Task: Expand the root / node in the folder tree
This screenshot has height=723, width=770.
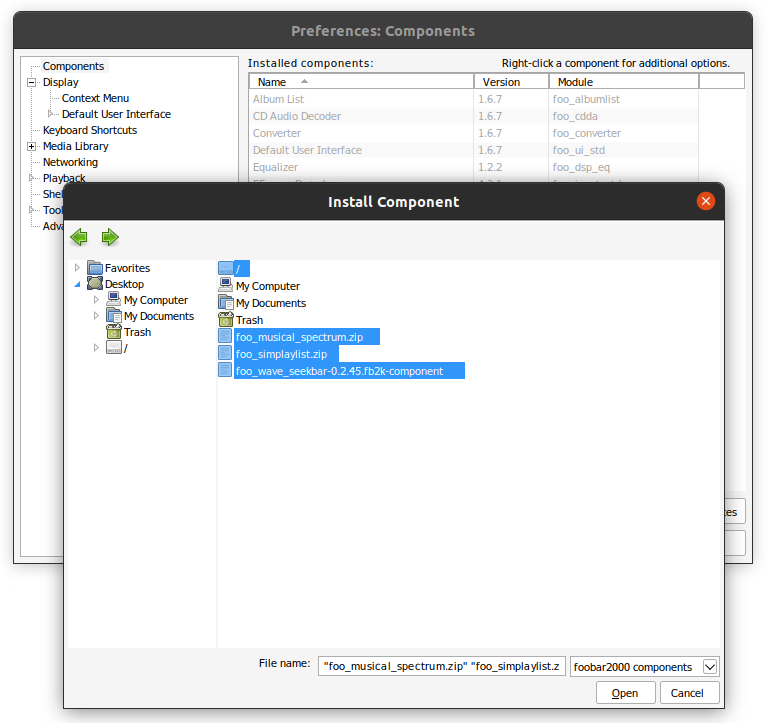Action: click(96, 348)
